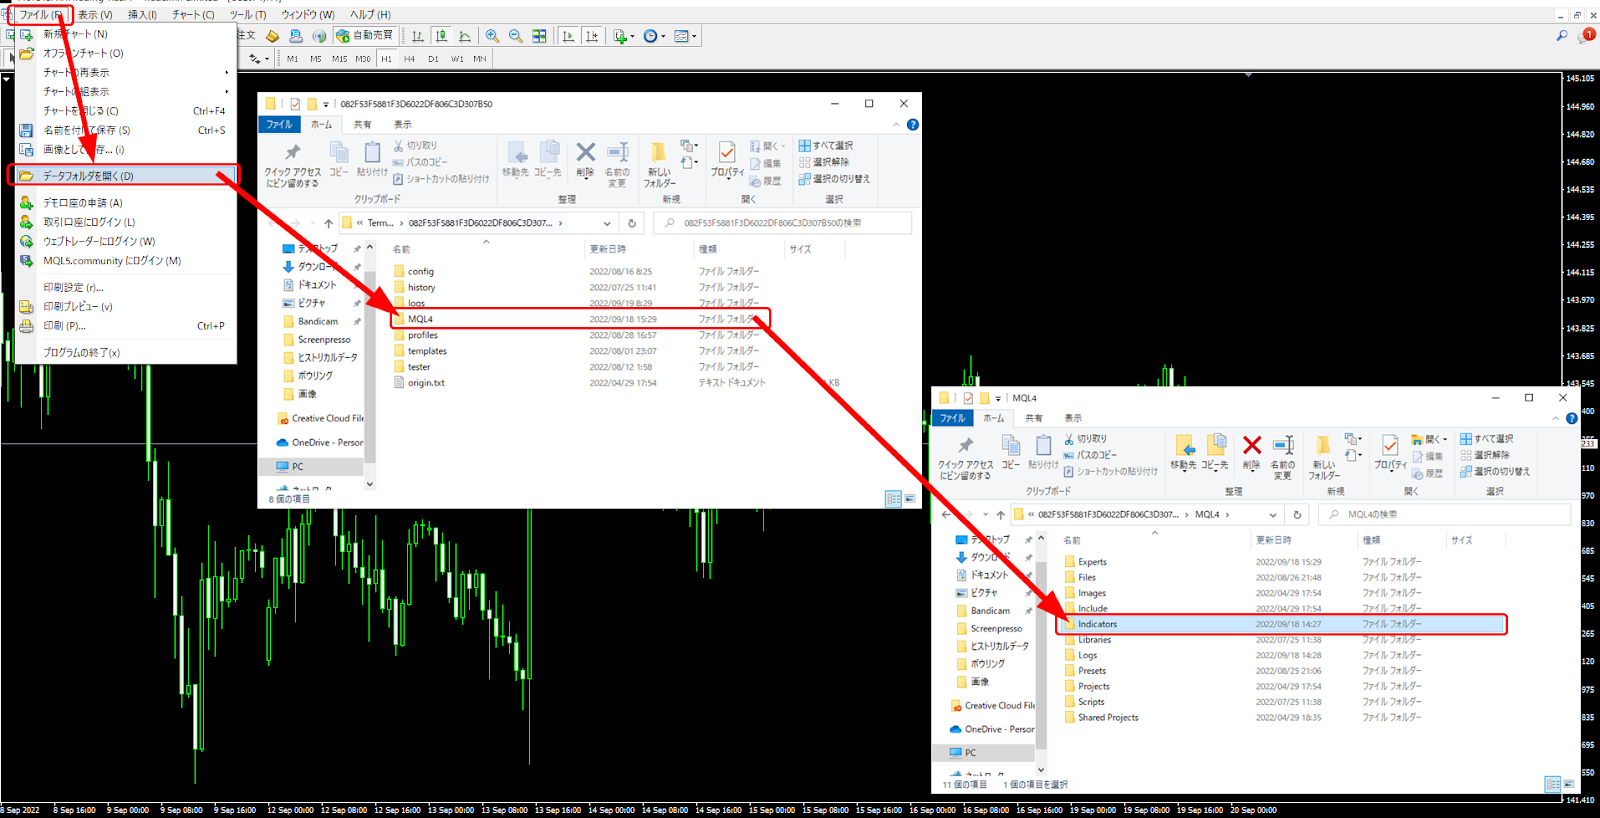
Task: Click the refresh icon beside MQL4 address bar
Action: click(x=1297, y=515)
